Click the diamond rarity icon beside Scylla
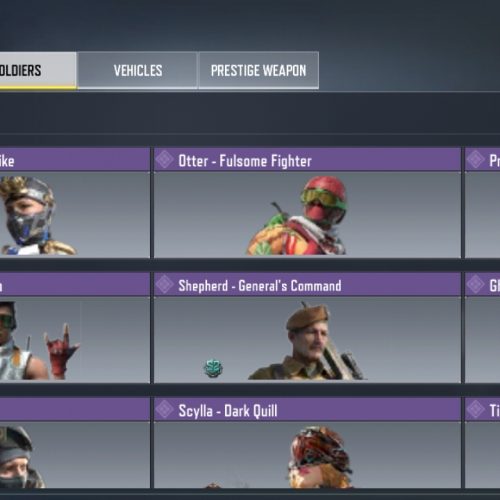This screenshot has height=500, width=500. click(x=165, y=409)
